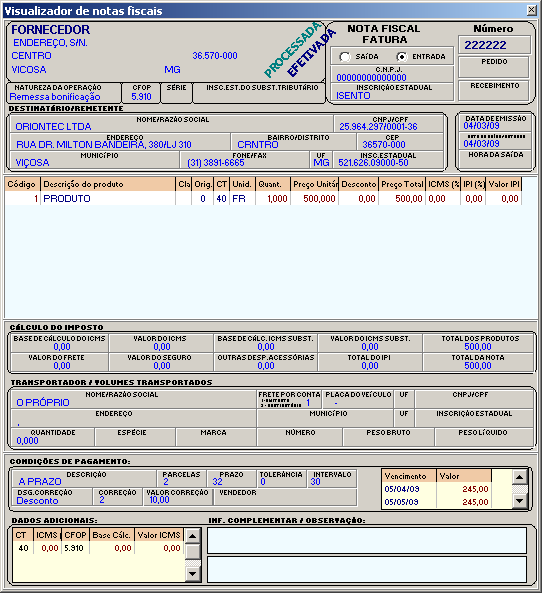Click the Vencimento column header
The width and height of the screenshot is (542, 593).
409,476
